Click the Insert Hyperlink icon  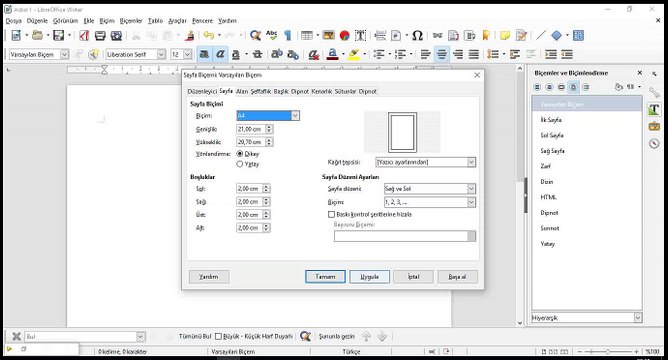pyautogui.click(x=438, y=36)
